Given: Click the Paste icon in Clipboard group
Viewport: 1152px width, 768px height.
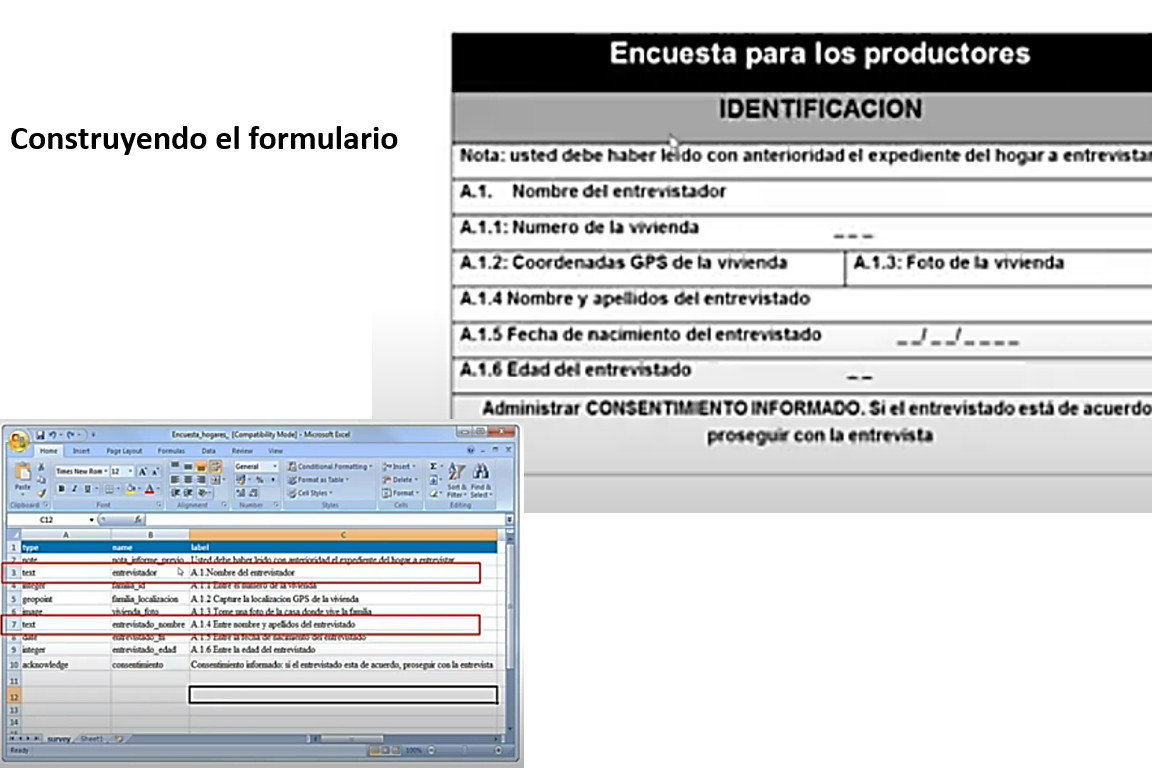Looking at the screenshot, I should point(22,478).
